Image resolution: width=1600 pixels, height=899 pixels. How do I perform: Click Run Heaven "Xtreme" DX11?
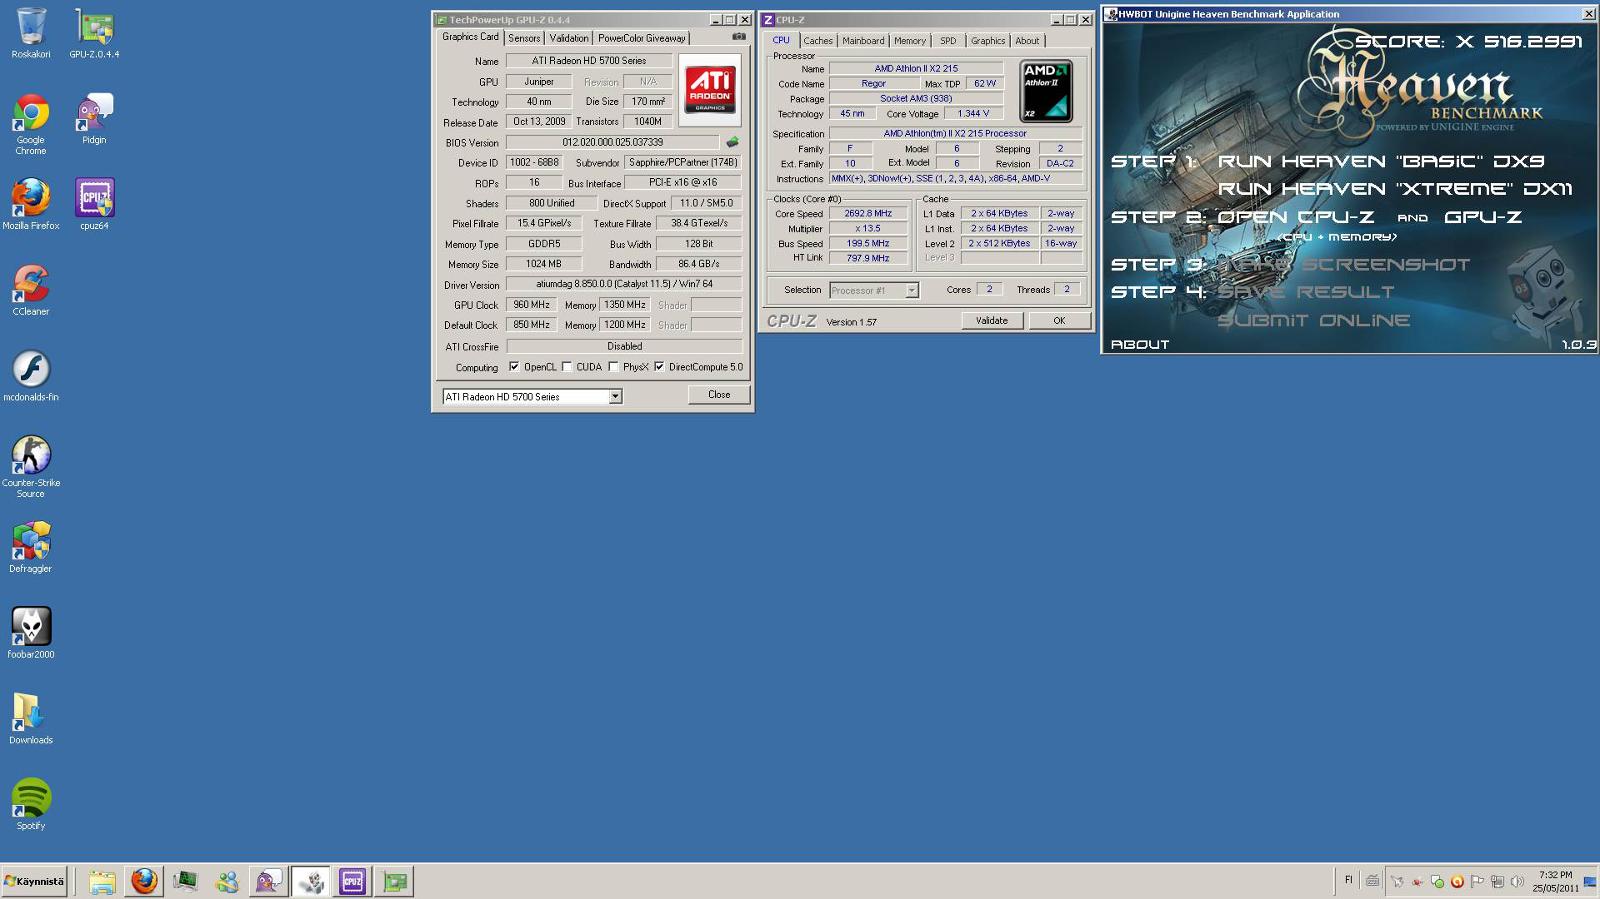coord(1395,189)
